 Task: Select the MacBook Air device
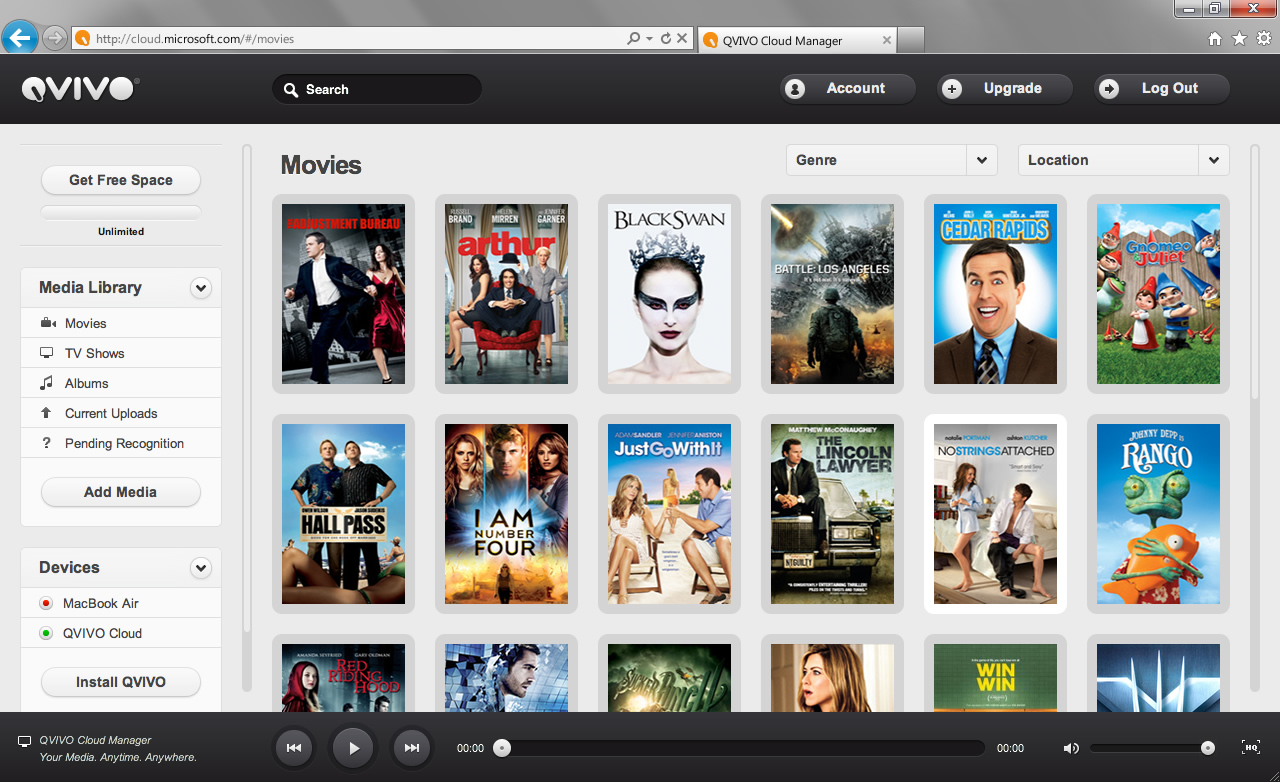(x=121, y=603)
